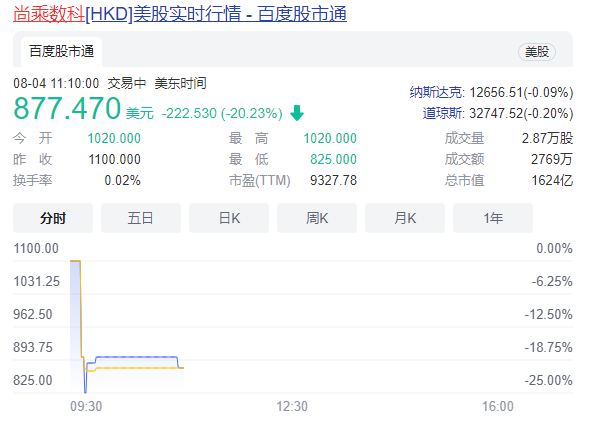Open the 尚乘数科[HKD]美股实时行情 title link
Viewport: 589px width, 421px height.
(180, 14)
